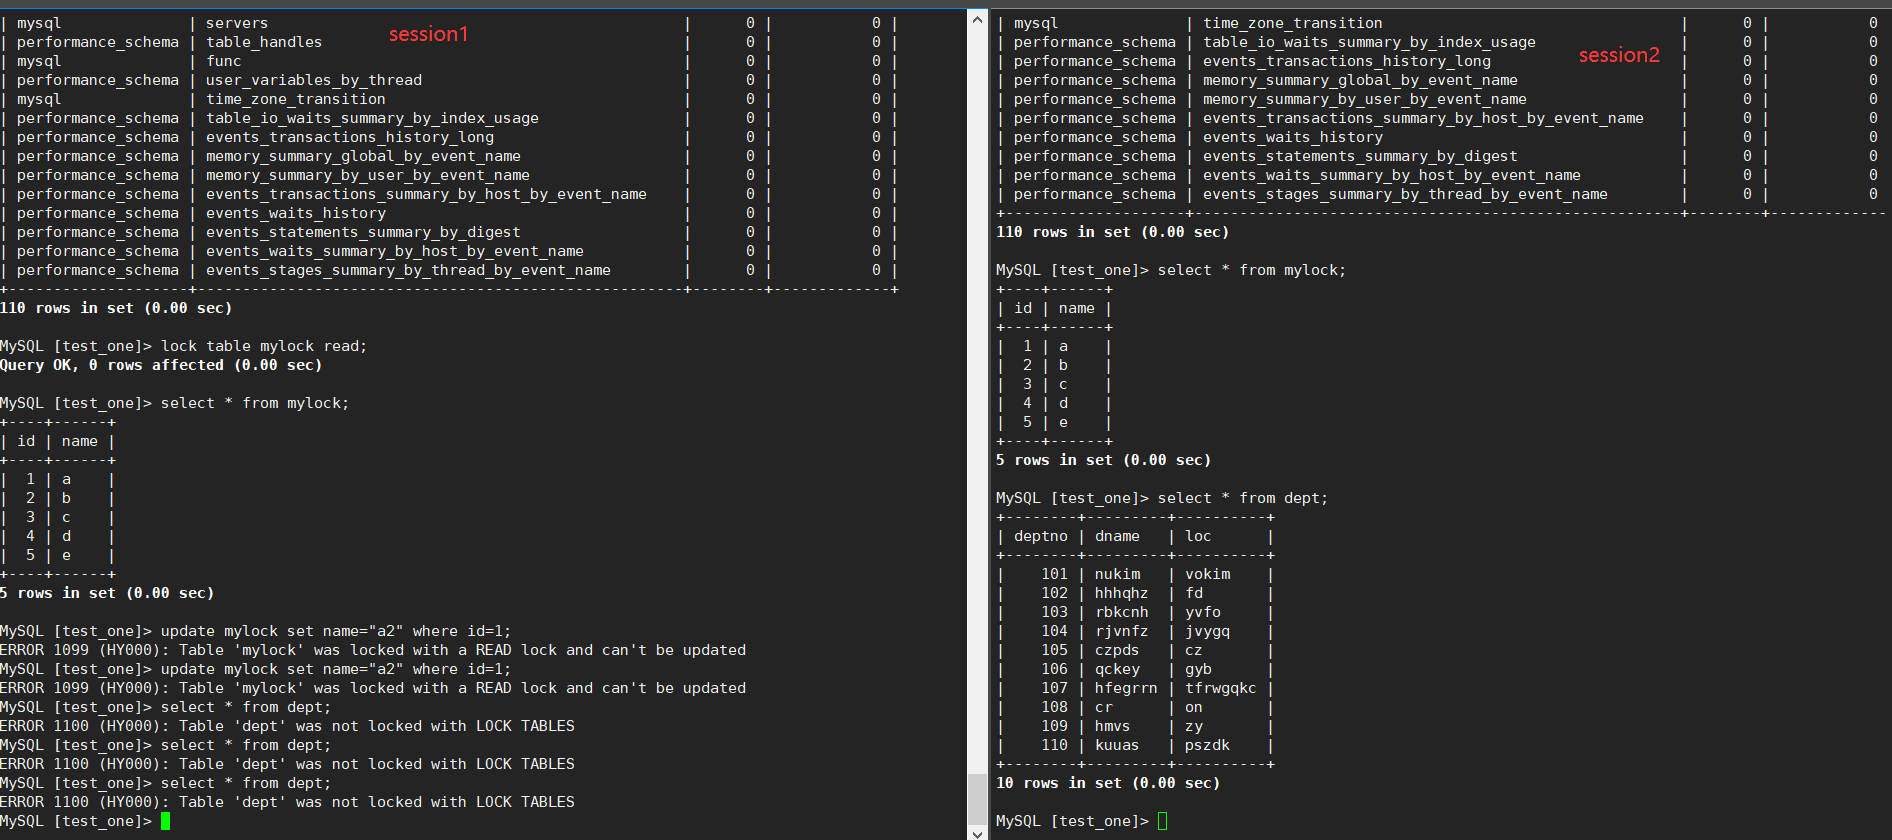Viewport: 1892px width, 840px height.
Task: Click deptno value '105'
Action: [x=1054, y=650]
